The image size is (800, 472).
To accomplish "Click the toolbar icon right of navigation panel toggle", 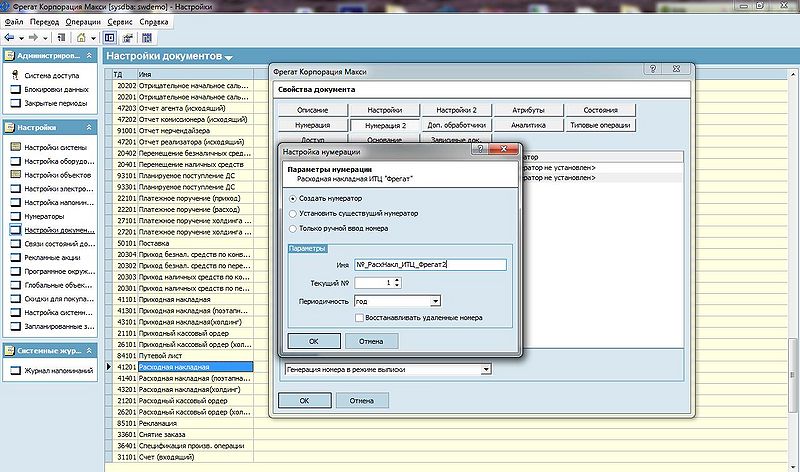I will pos(128,38).
